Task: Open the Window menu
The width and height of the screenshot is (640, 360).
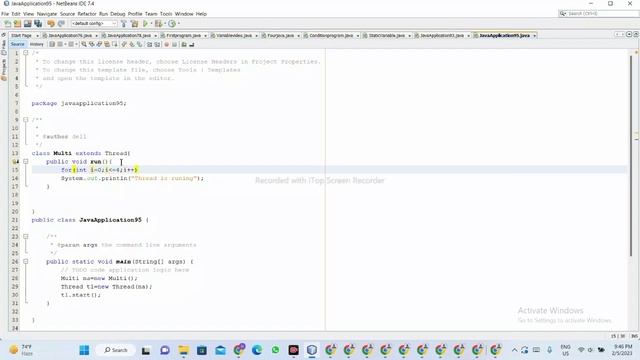Action: [x=184, y=14]
